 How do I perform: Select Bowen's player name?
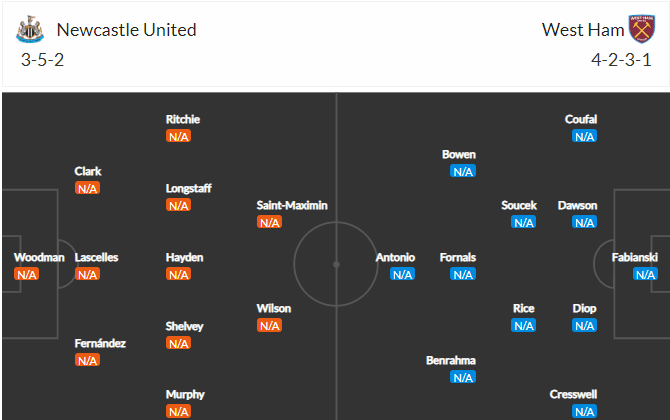point(459,154)
